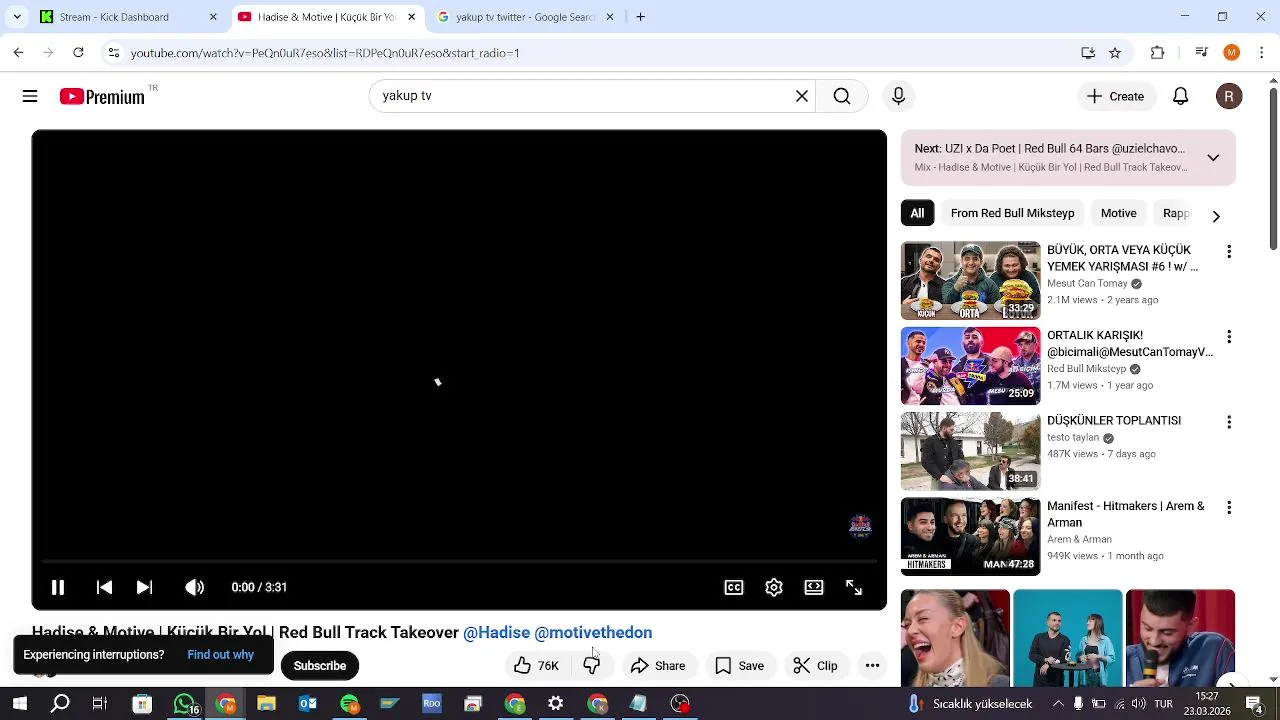1280x720 pixels.
Task: Open WhatsApp from the taskbar
Action: tap(184, 704)
